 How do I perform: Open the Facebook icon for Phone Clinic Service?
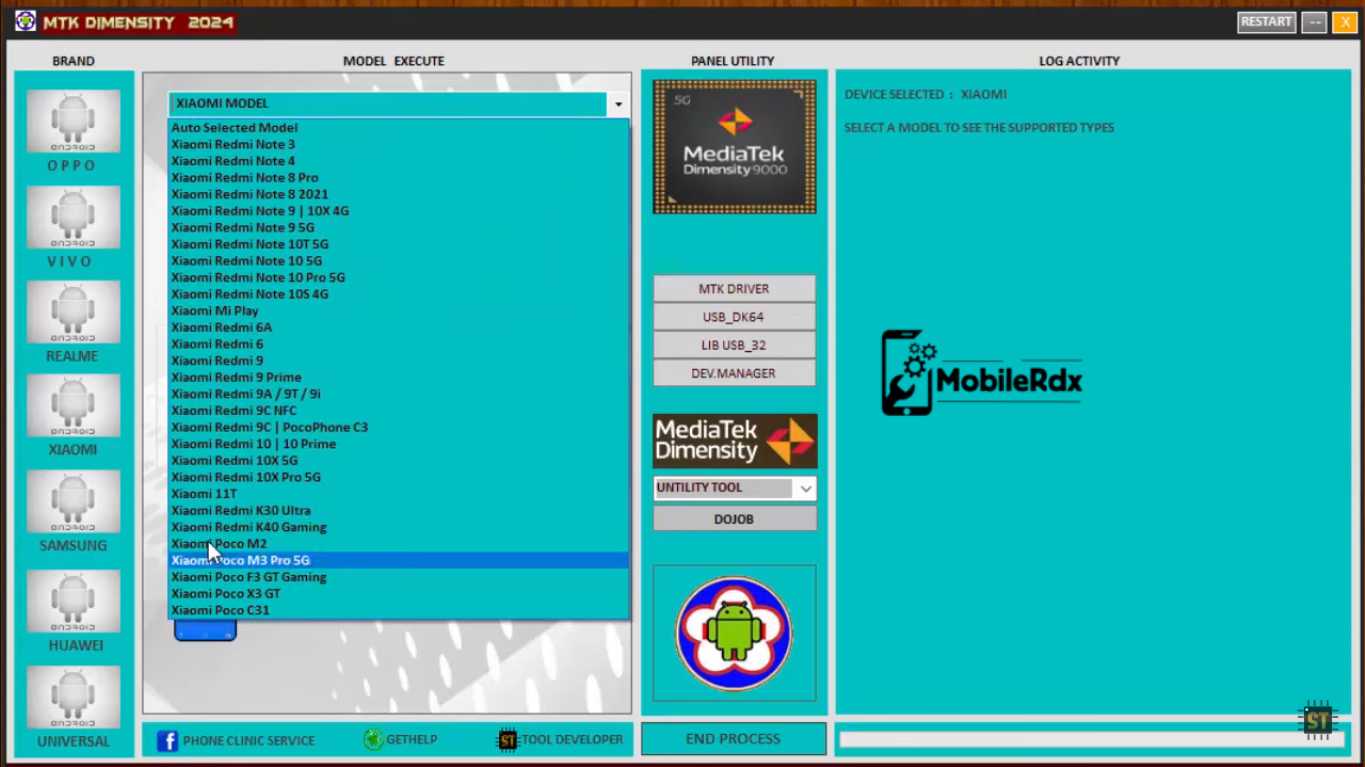[x=167, y=741]
